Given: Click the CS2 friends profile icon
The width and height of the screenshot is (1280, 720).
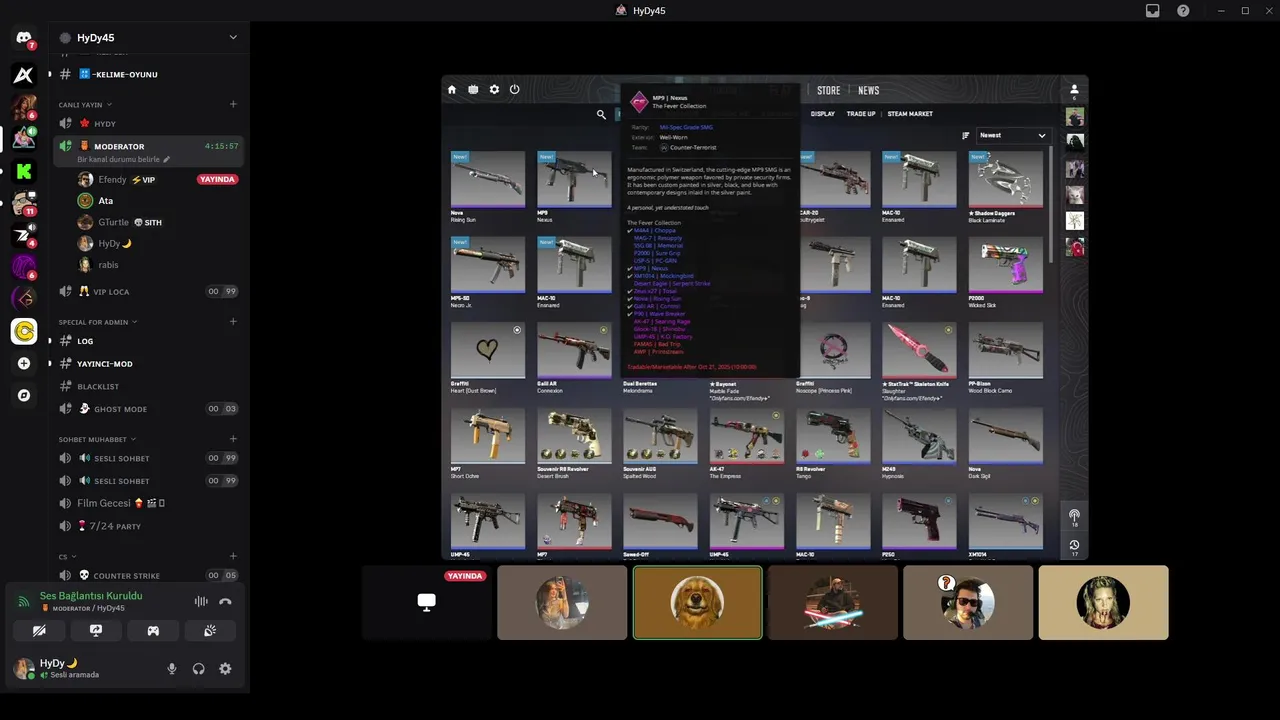Looking at the screenshot, I should [x=1074, y=90].
